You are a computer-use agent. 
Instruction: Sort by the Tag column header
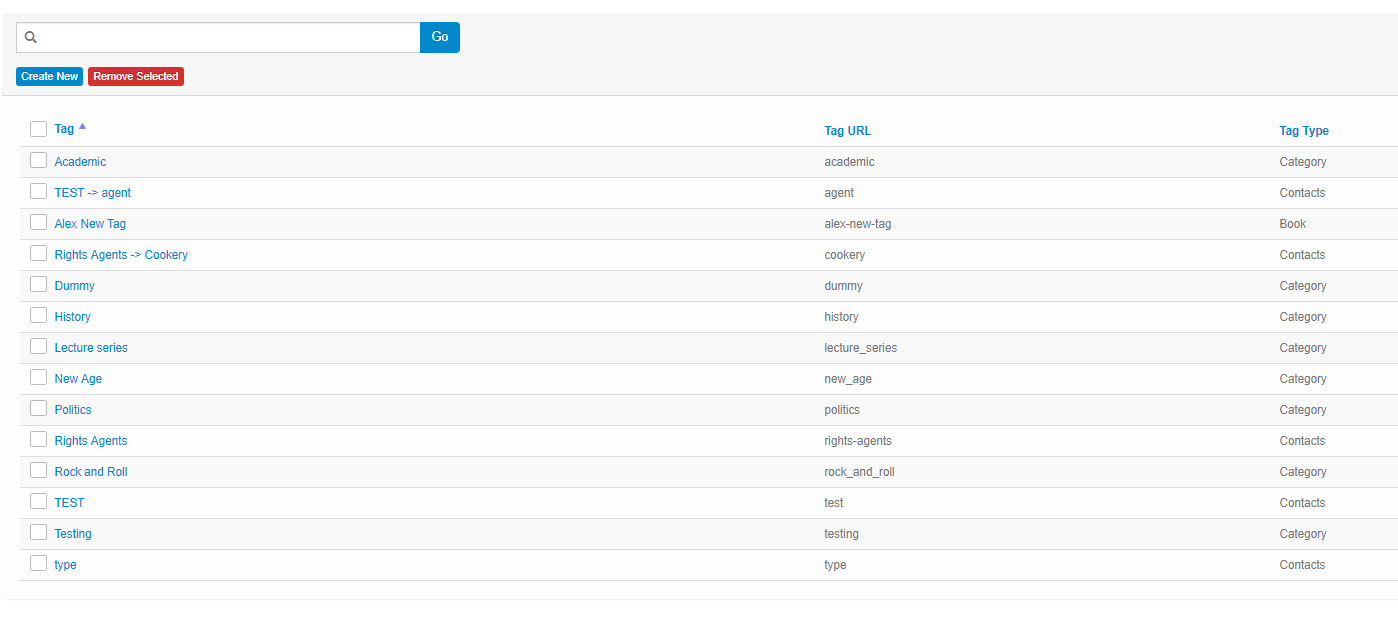64,129
